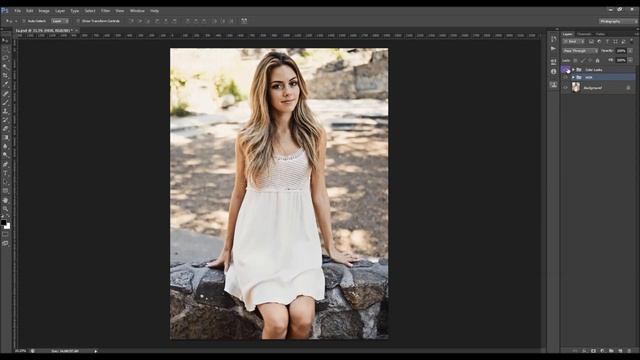
Task: Open the Photography workspace dropdown
Action: [x=617, y=21]
